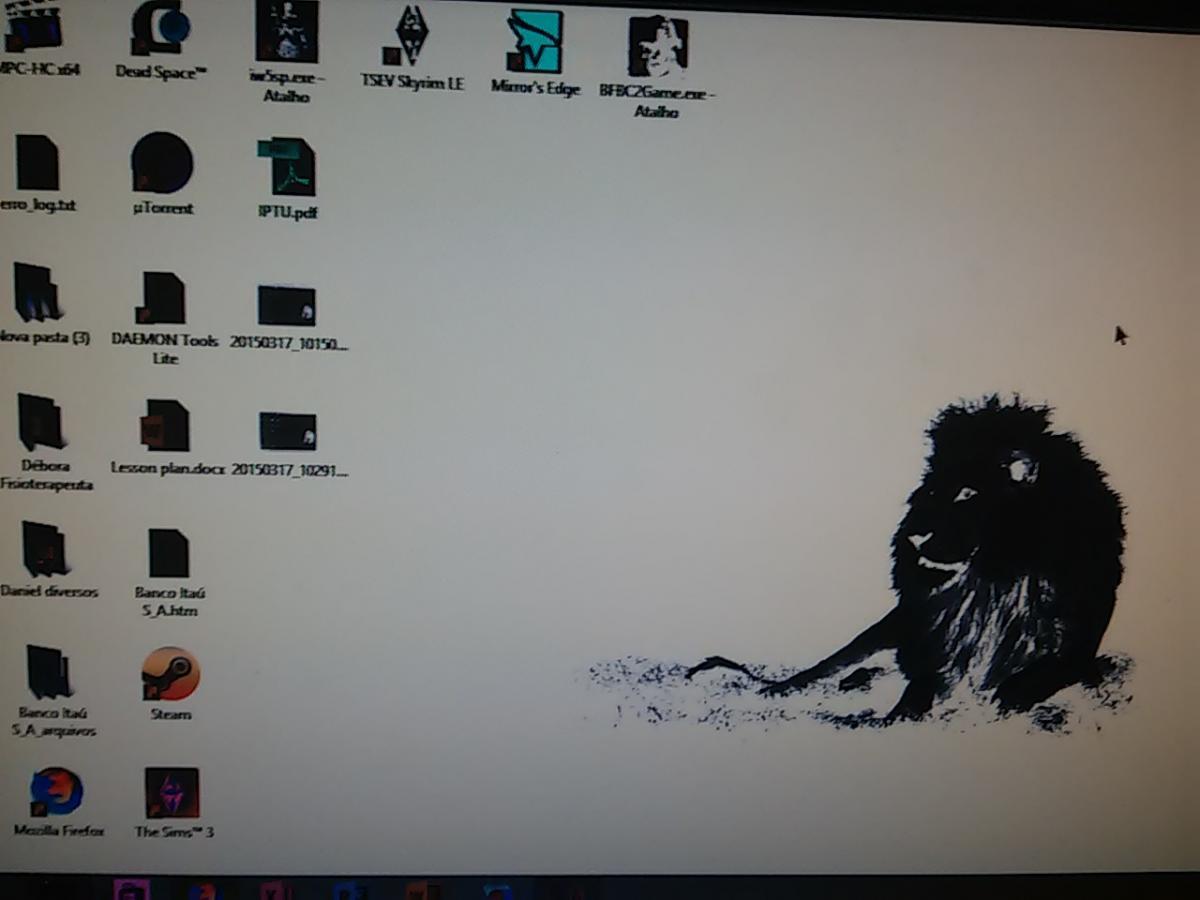Viewport: 1200px width, 900px height.
Task: Open the µTorrent desktop icon
Action: (162, 163)
